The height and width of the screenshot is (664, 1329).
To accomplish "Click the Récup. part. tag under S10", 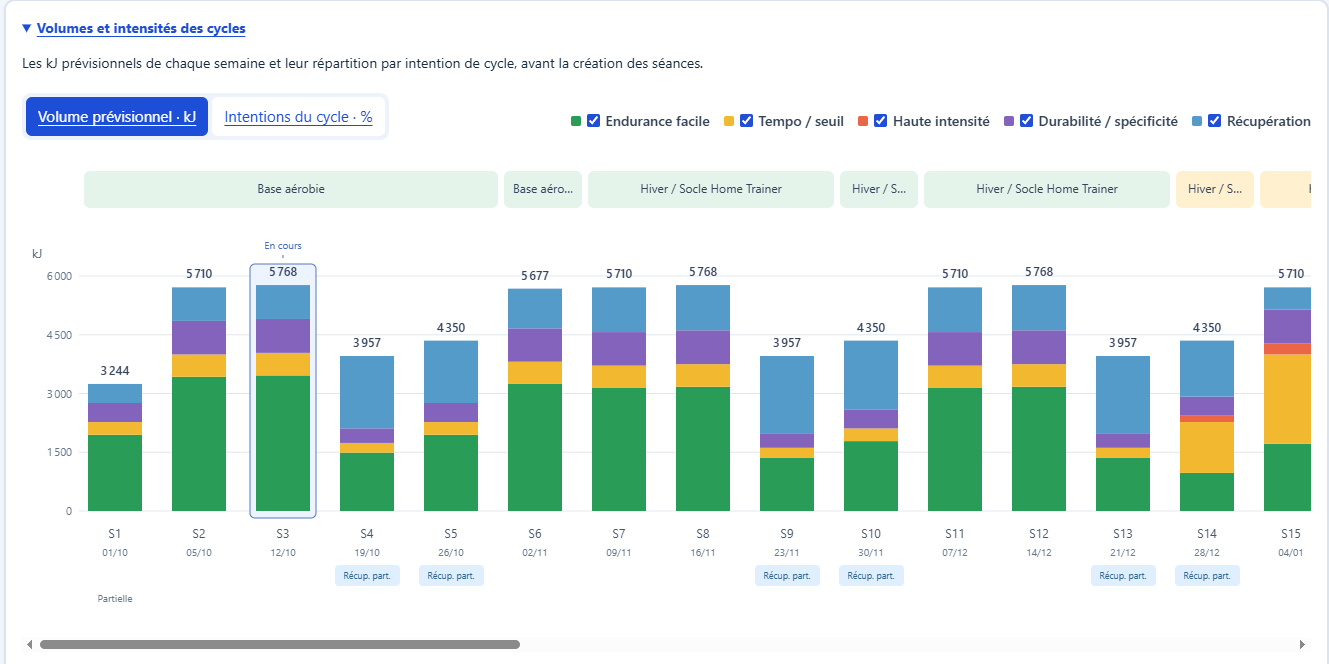I will tap(871, 576).
